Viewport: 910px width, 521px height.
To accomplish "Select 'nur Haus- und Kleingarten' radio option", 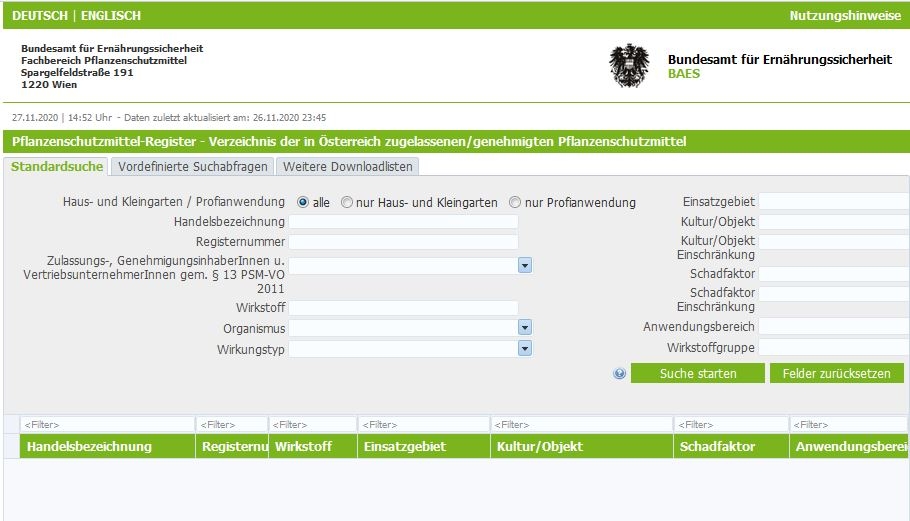I will click(x=347, y=202).
